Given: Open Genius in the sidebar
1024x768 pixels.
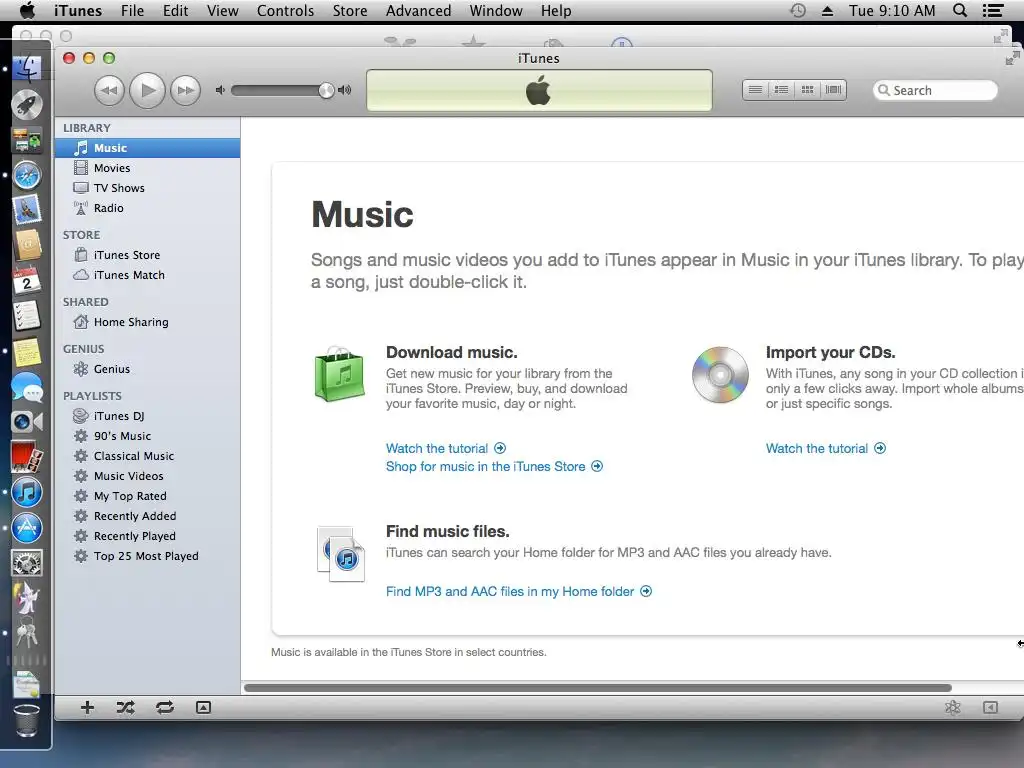Looking at the screenshot, I should (148, 369).
